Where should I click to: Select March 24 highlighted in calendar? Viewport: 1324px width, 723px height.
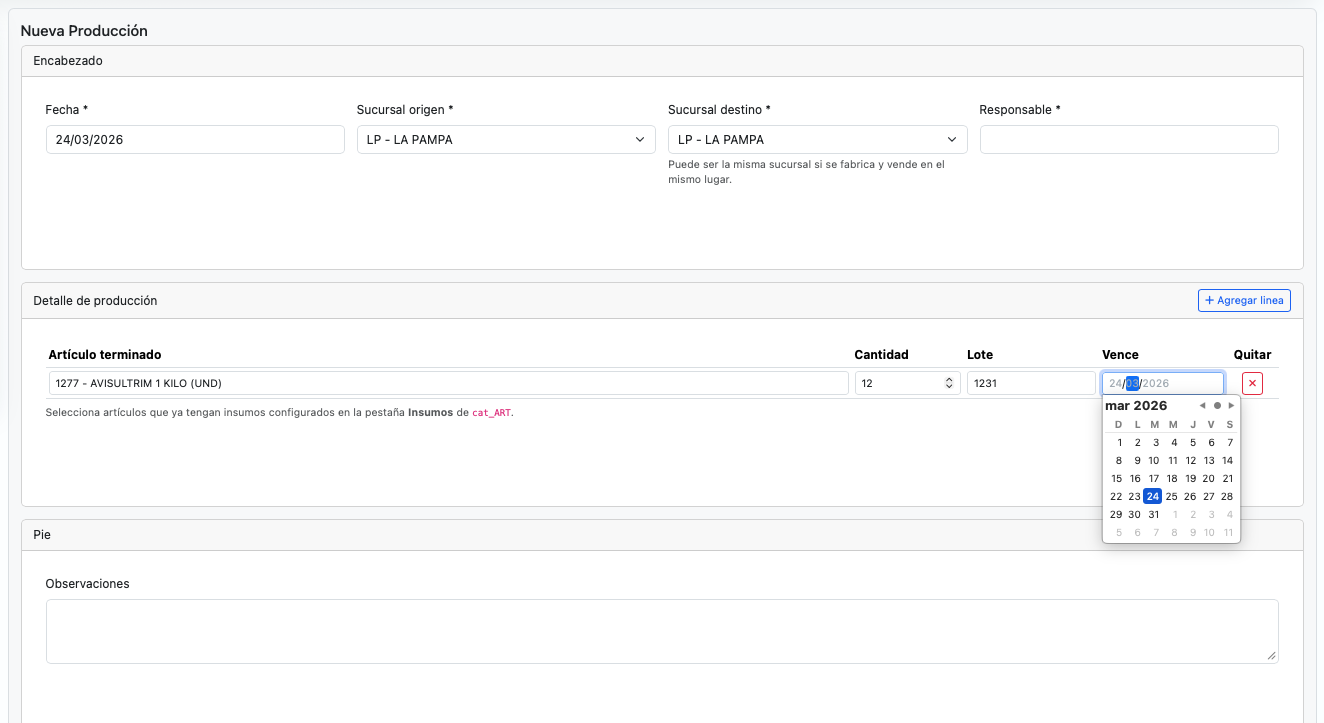coord(1153,496)
